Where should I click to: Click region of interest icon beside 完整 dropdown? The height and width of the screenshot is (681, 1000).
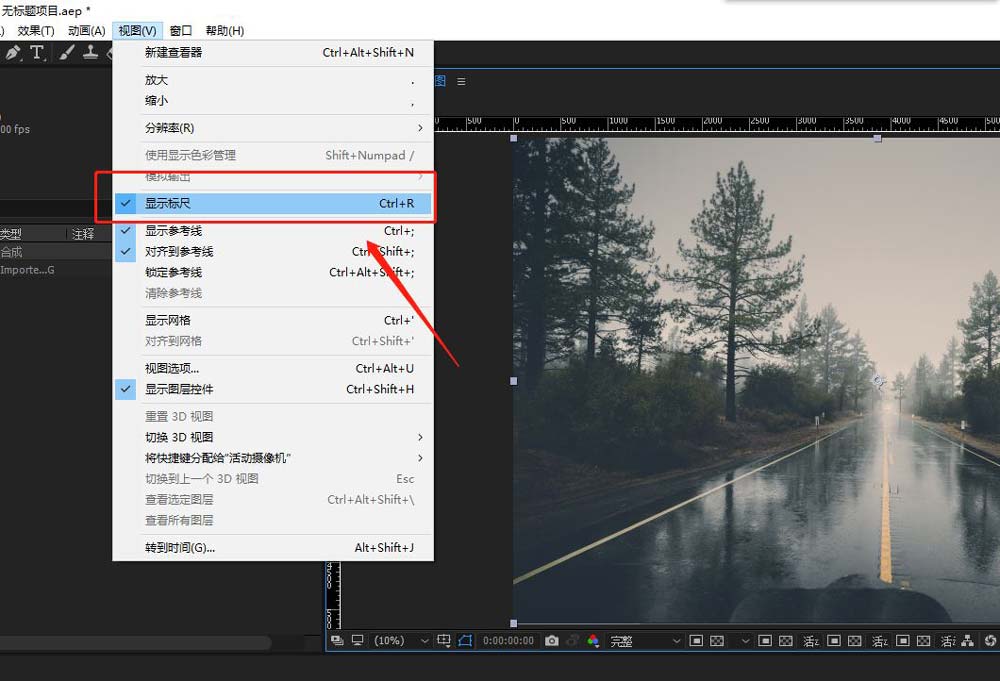point(696,640)
